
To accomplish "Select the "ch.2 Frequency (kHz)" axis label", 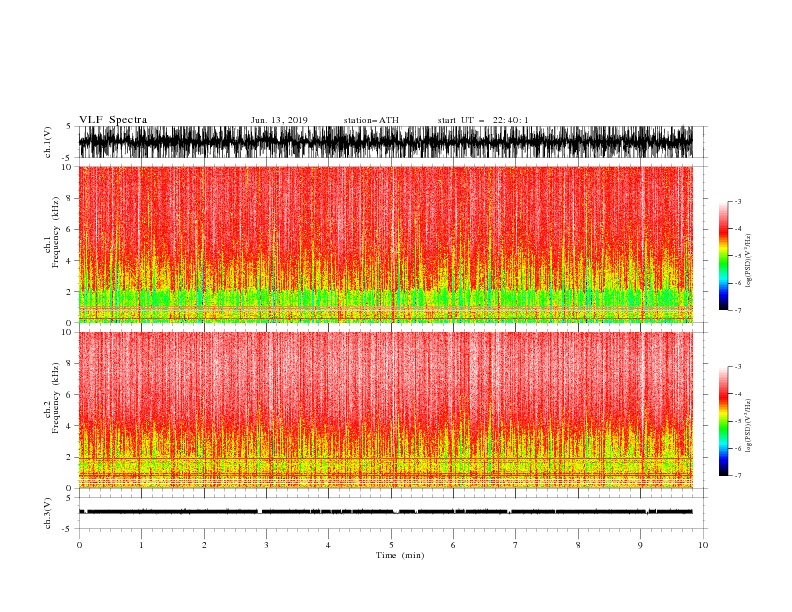I will coord(52,410).
